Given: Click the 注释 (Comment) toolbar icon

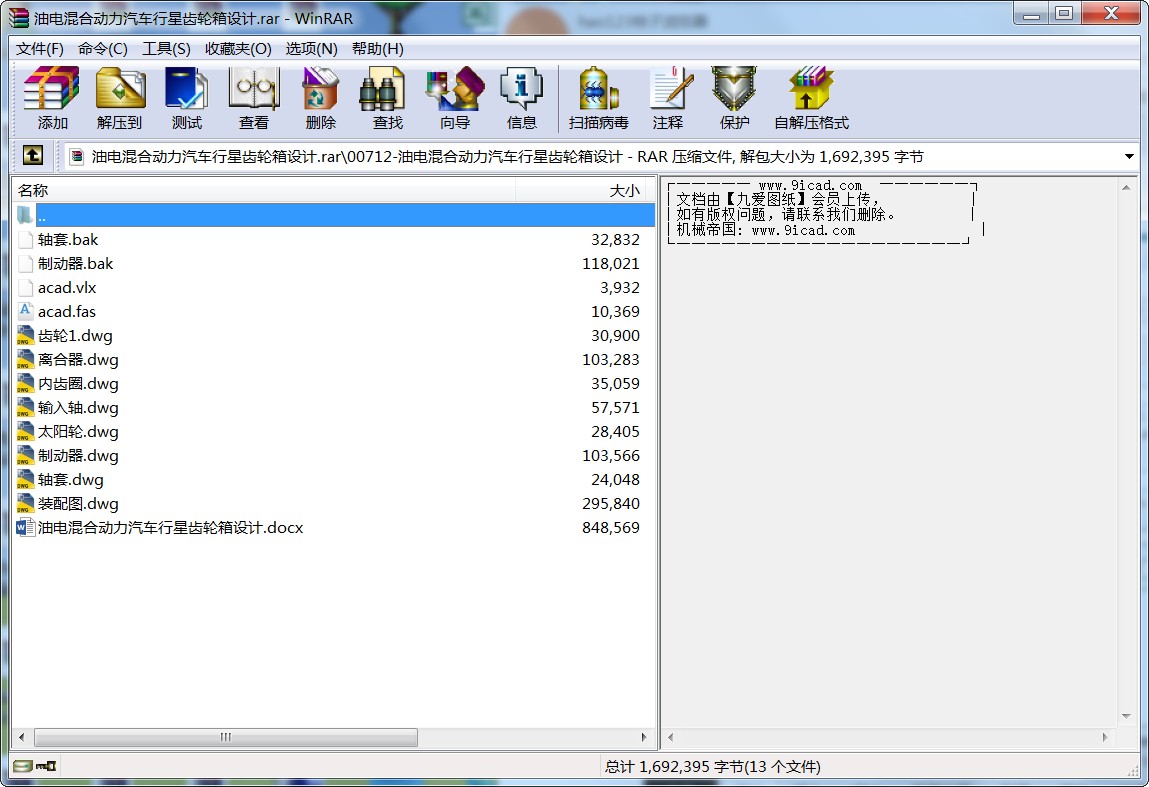Looking at the screenshot, I should click(x=670, y=89).
